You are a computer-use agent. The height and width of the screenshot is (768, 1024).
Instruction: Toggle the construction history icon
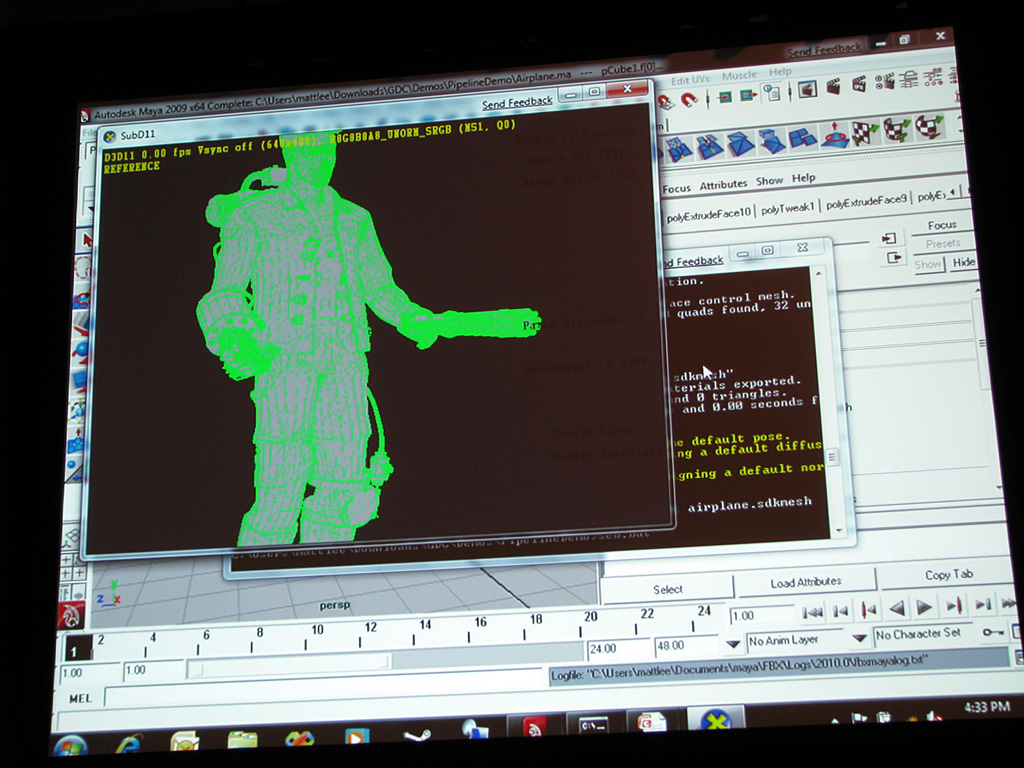coord(773,93)
